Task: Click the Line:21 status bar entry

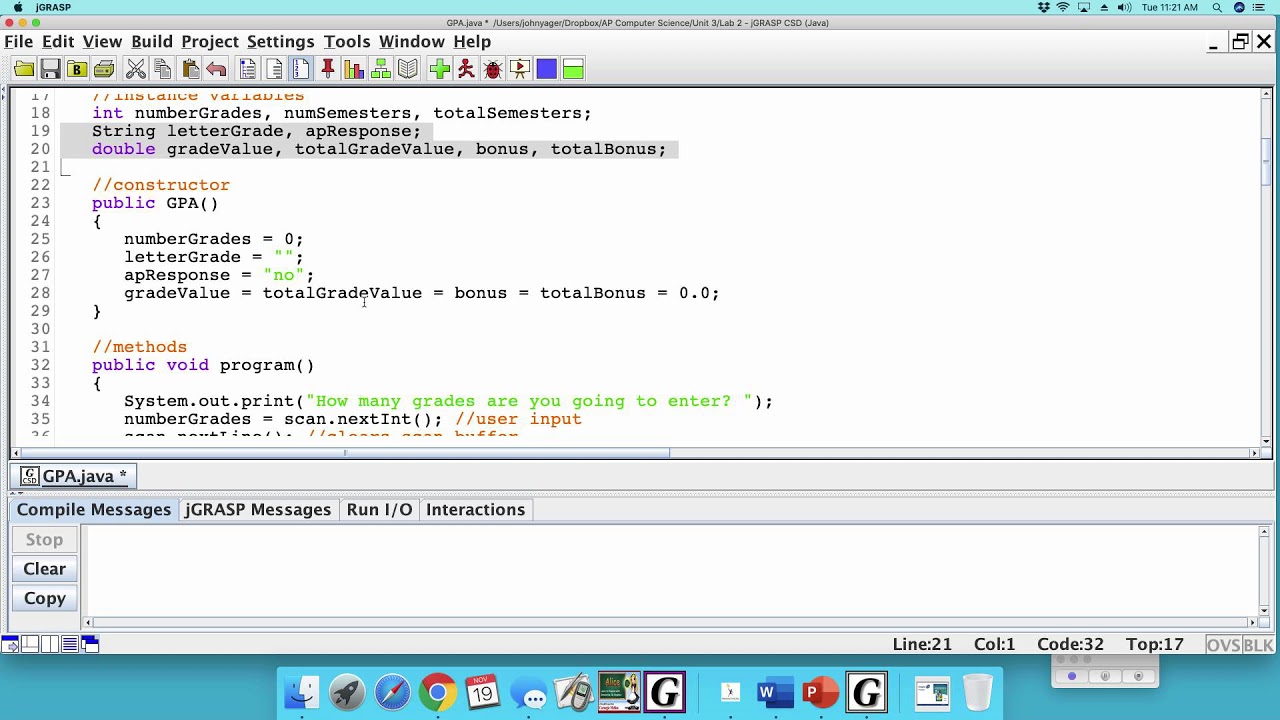Action: (922, 645)
